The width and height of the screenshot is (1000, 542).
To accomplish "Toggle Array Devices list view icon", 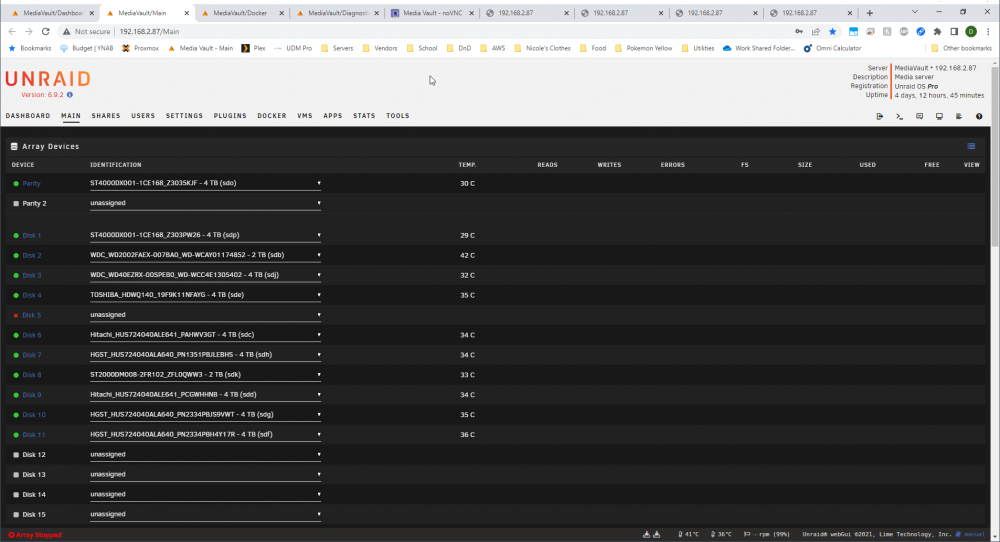I will point(971,146).
